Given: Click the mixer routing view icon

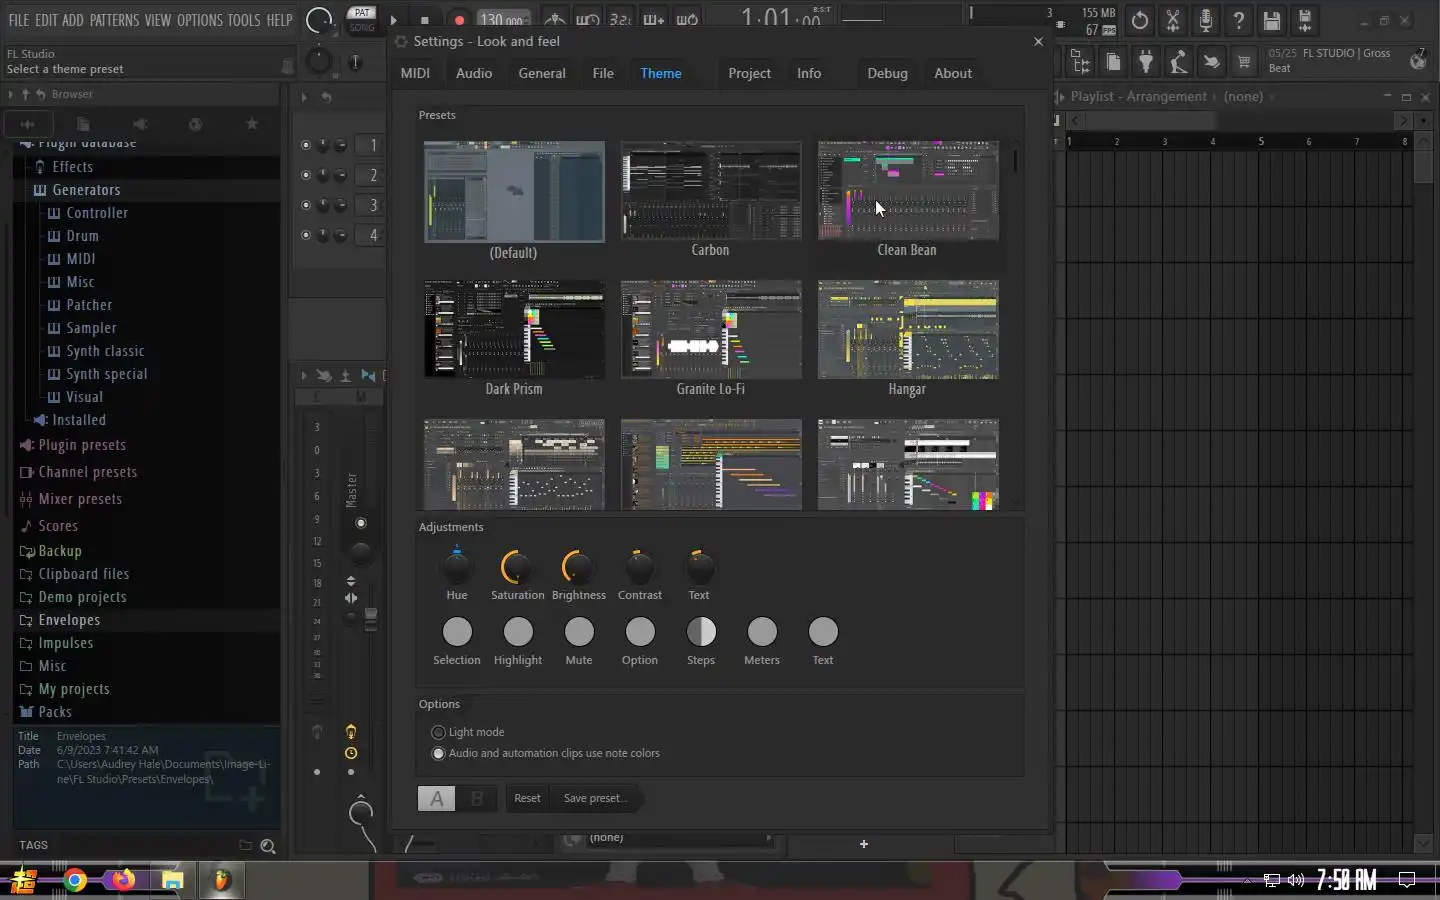Looking at the screenshot, I should click(1080, 62).
